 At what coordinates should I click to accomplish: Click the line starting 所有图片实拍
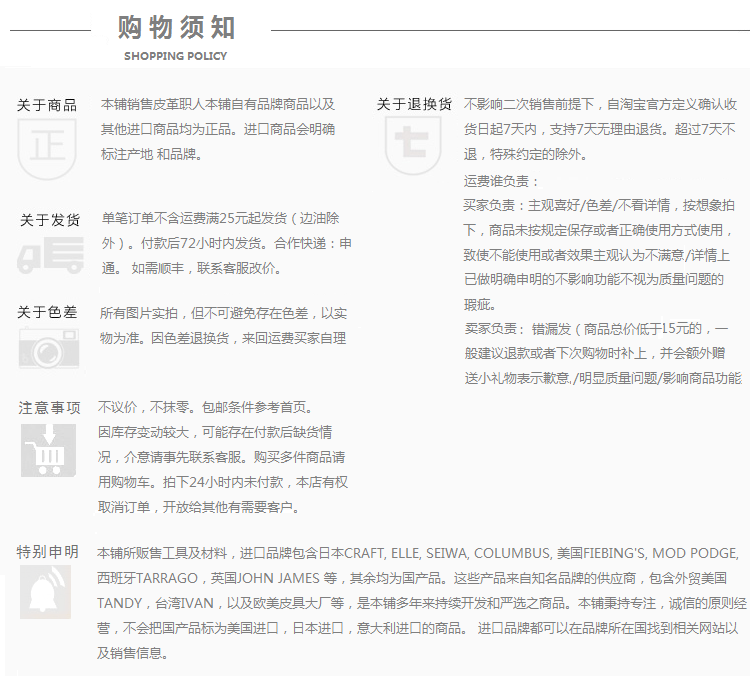click(x=223, y=313)
